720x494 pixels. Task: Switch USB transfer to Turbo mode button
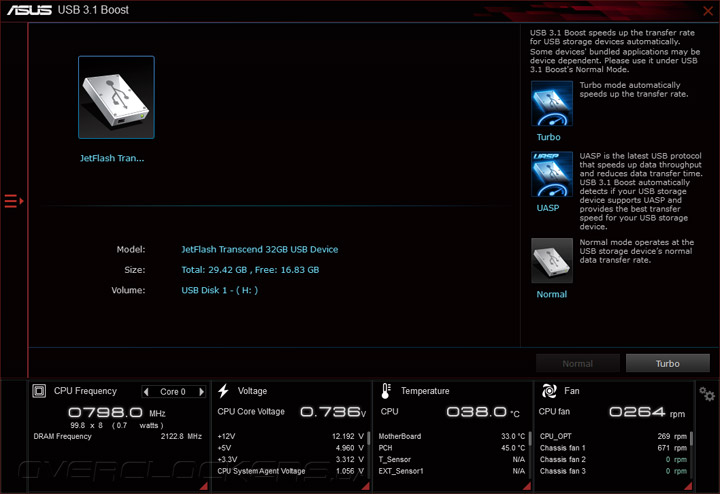tap(667, 363)
